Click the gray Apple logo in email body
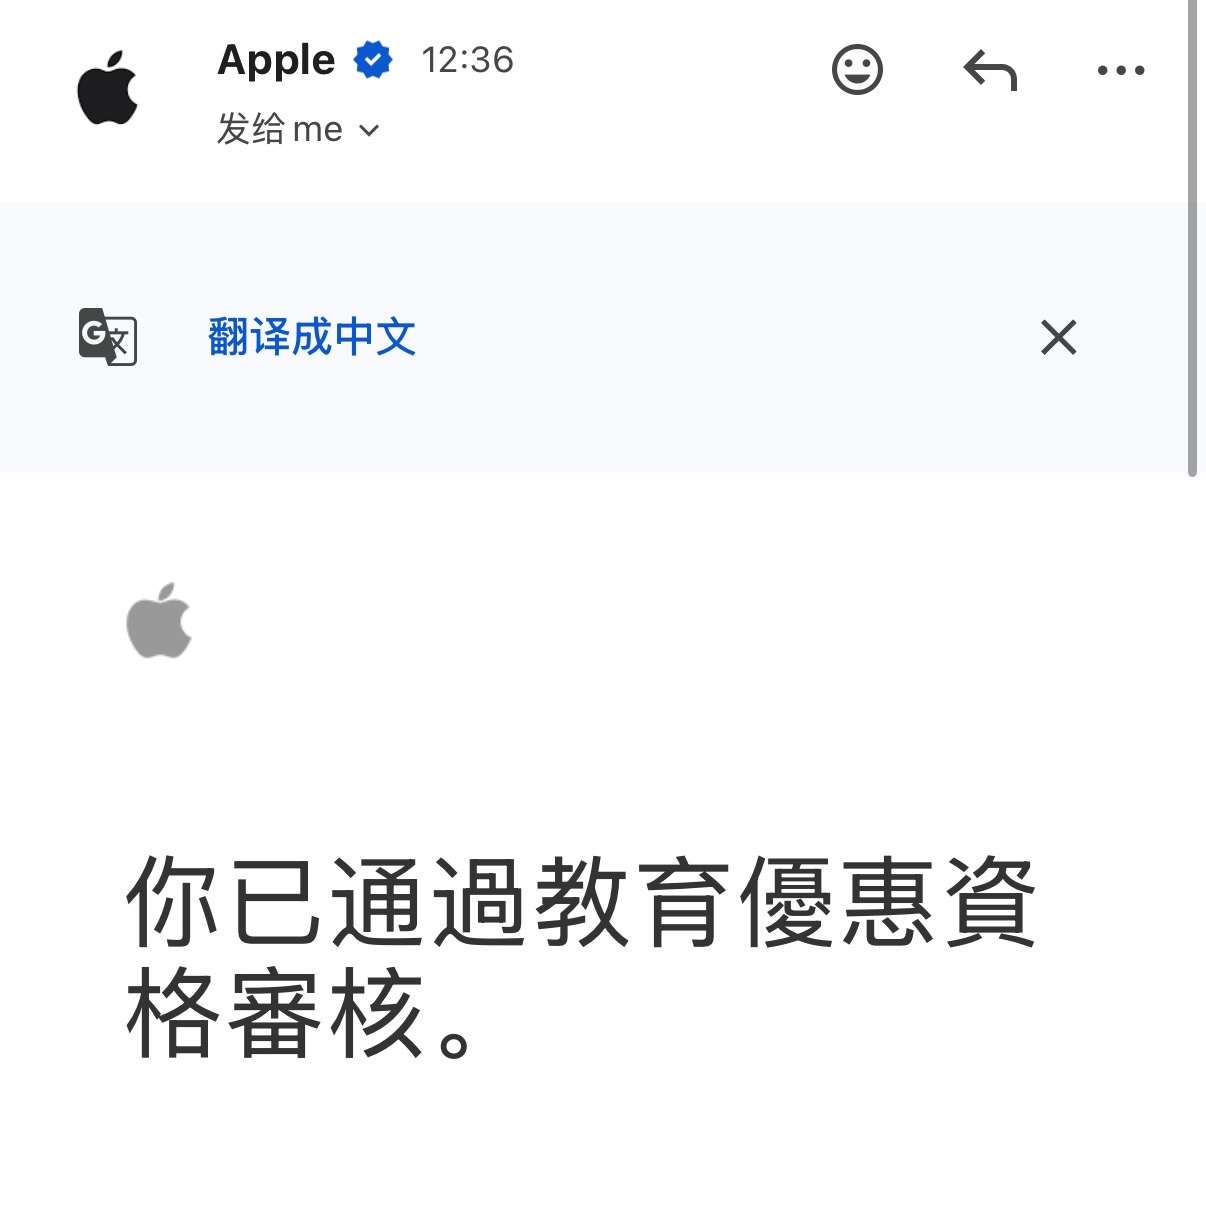 159,620
